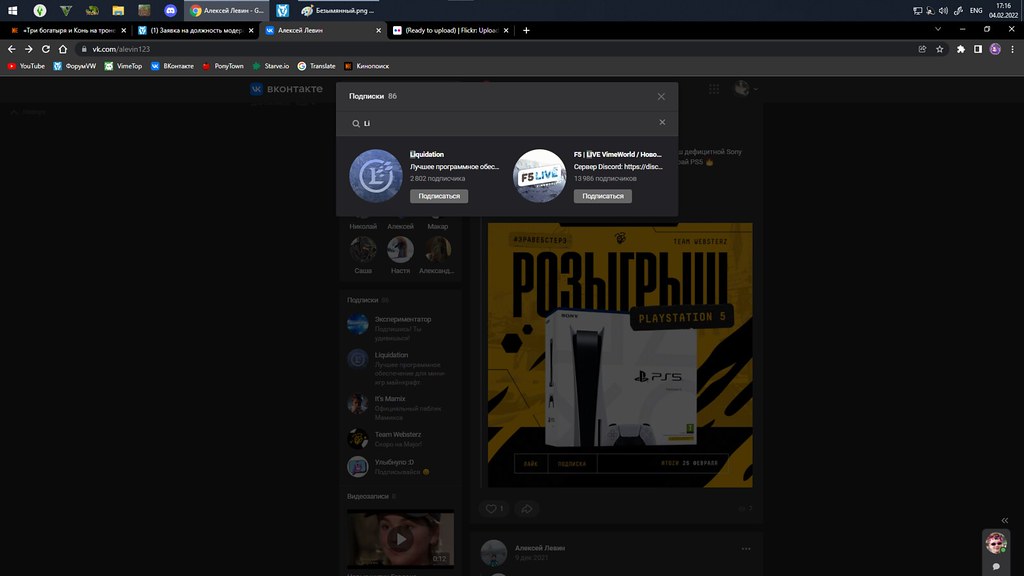This screenshot has width=1024, height=576.
Task: Subscribe to F5 LIVE VimeWorld community
Action: (x=602, y=196)
